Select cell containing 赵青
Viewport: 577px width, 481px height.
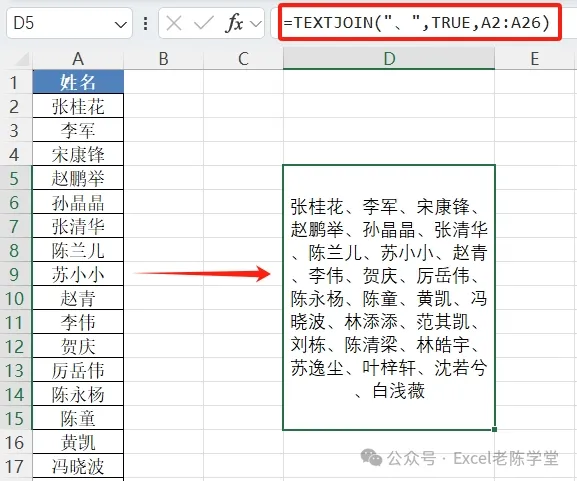point(78,298)
